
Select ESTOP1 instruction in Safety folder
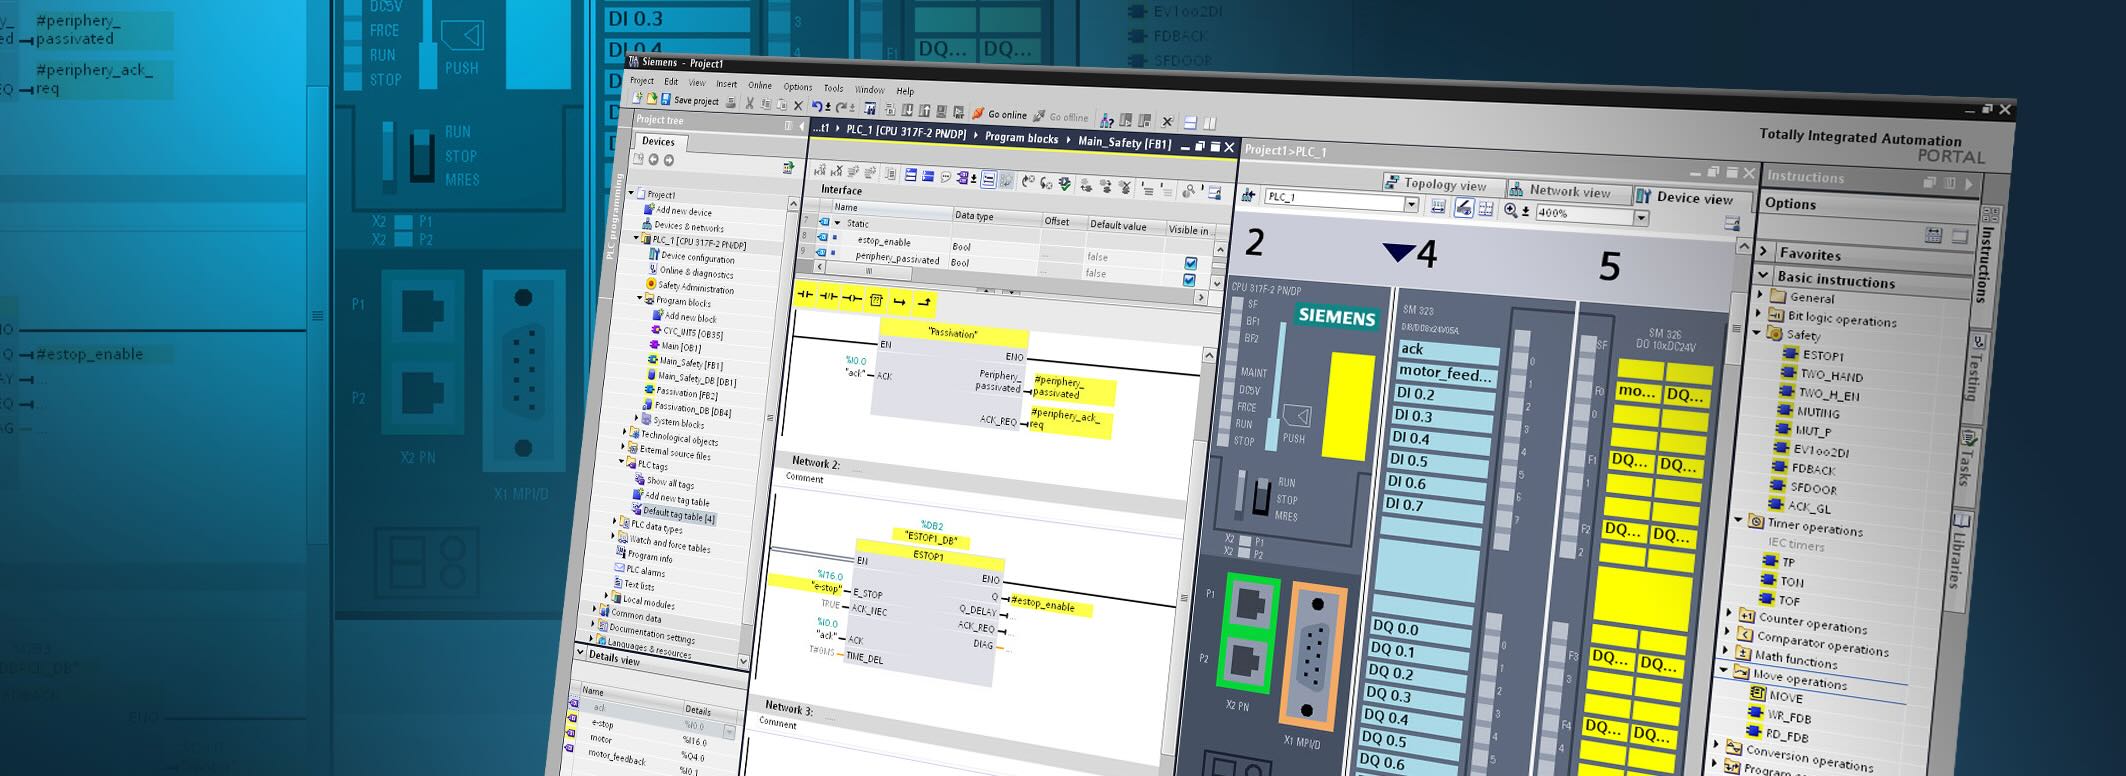(1822, 355)
